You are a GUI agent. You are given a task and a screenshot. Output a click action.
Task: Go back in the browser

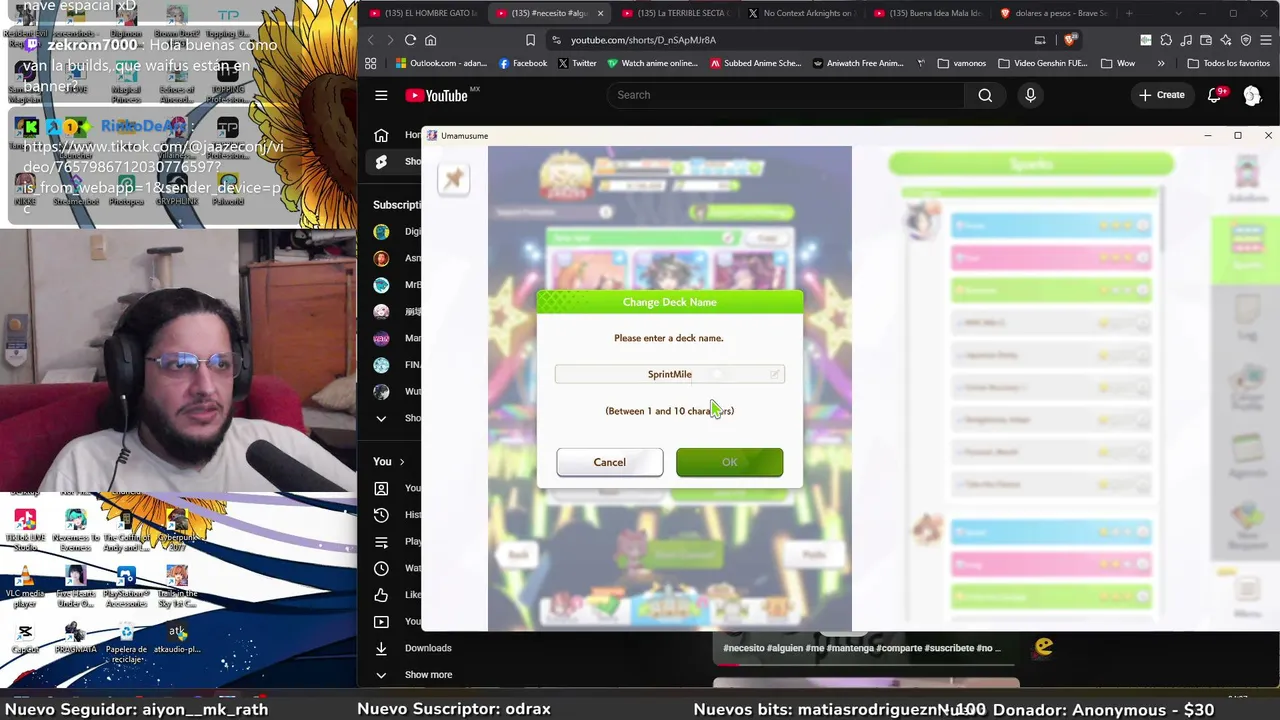coord(370,40)
